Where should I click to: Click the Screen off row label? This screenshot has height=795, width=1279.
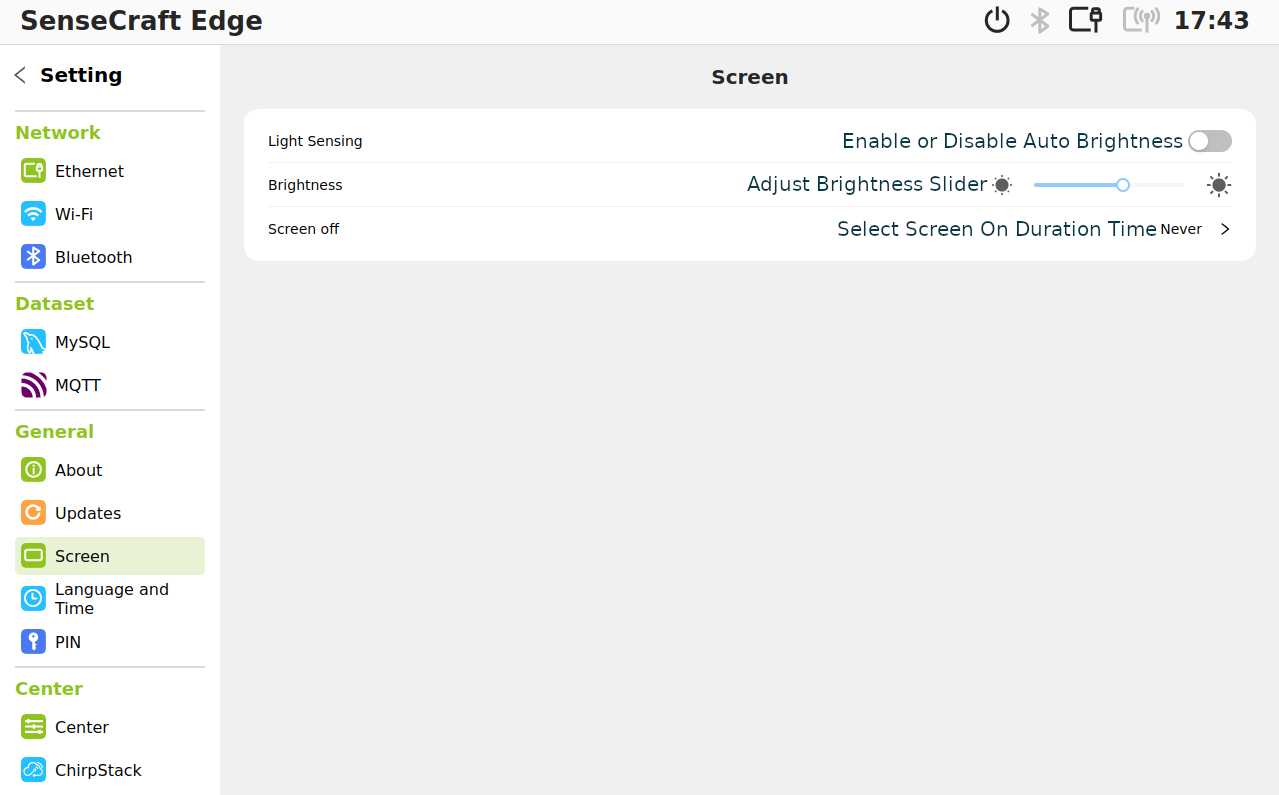point(303,229)
